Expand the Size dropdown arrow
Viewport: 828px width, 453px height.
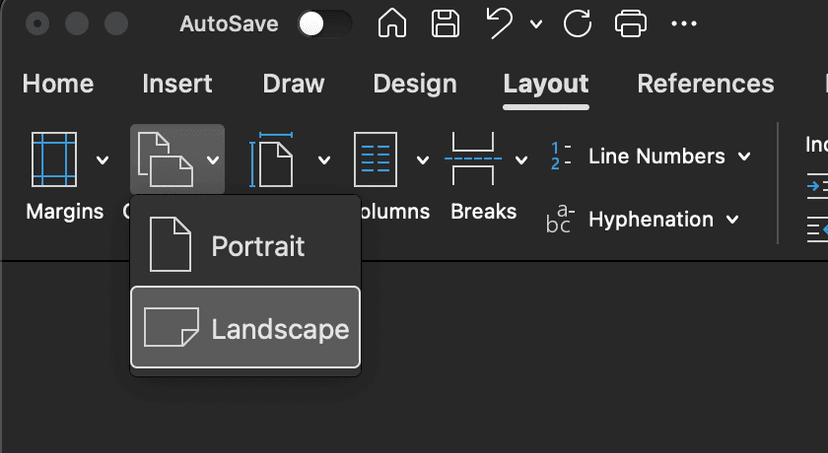pyautogui.click(x=323, y=159)
